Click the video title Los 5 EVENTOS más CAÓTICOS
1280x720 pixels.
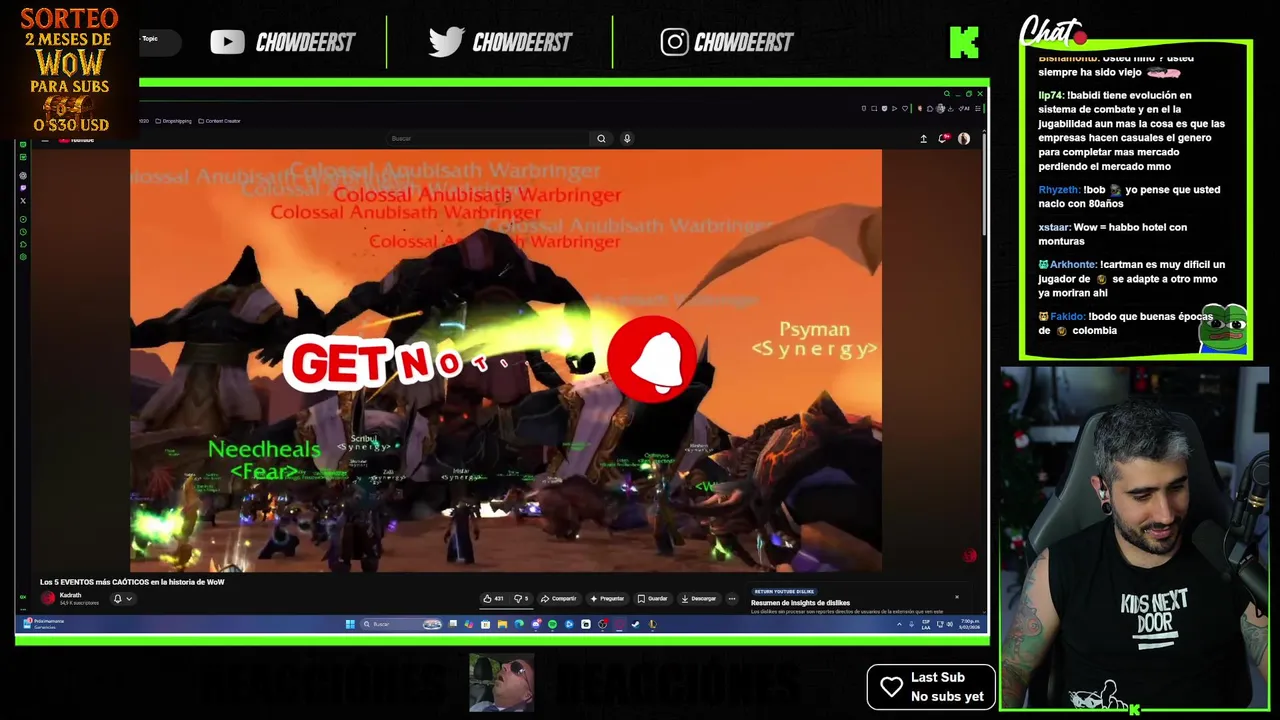pyautogui.click(x=132, y=582)
